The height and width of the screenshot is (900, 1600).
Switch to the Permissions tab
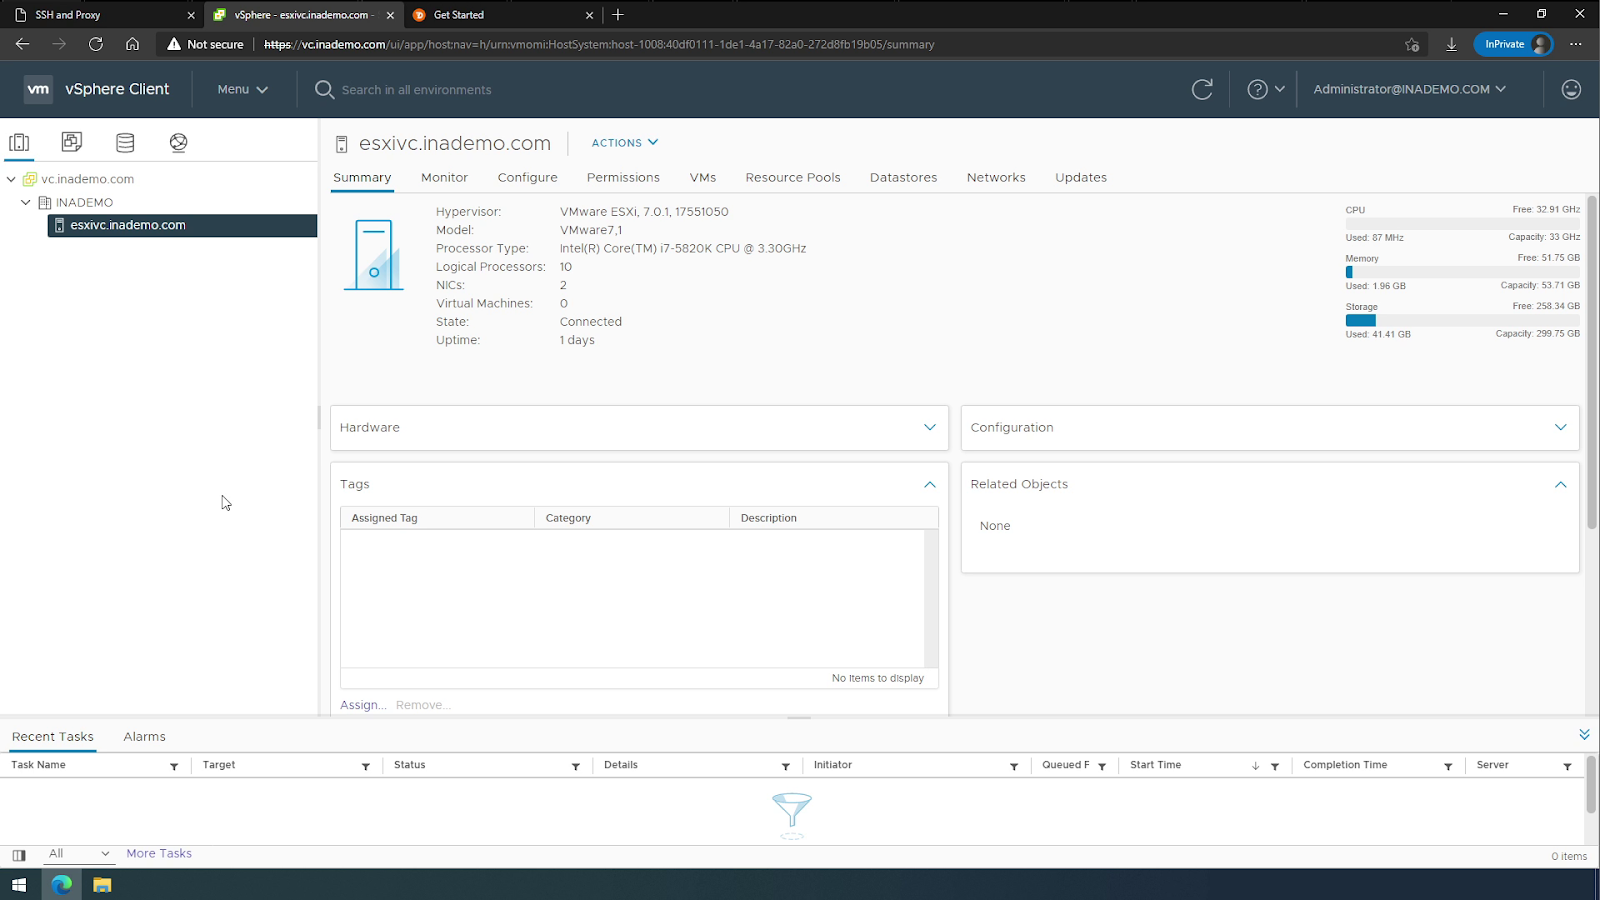click(623, 177)
